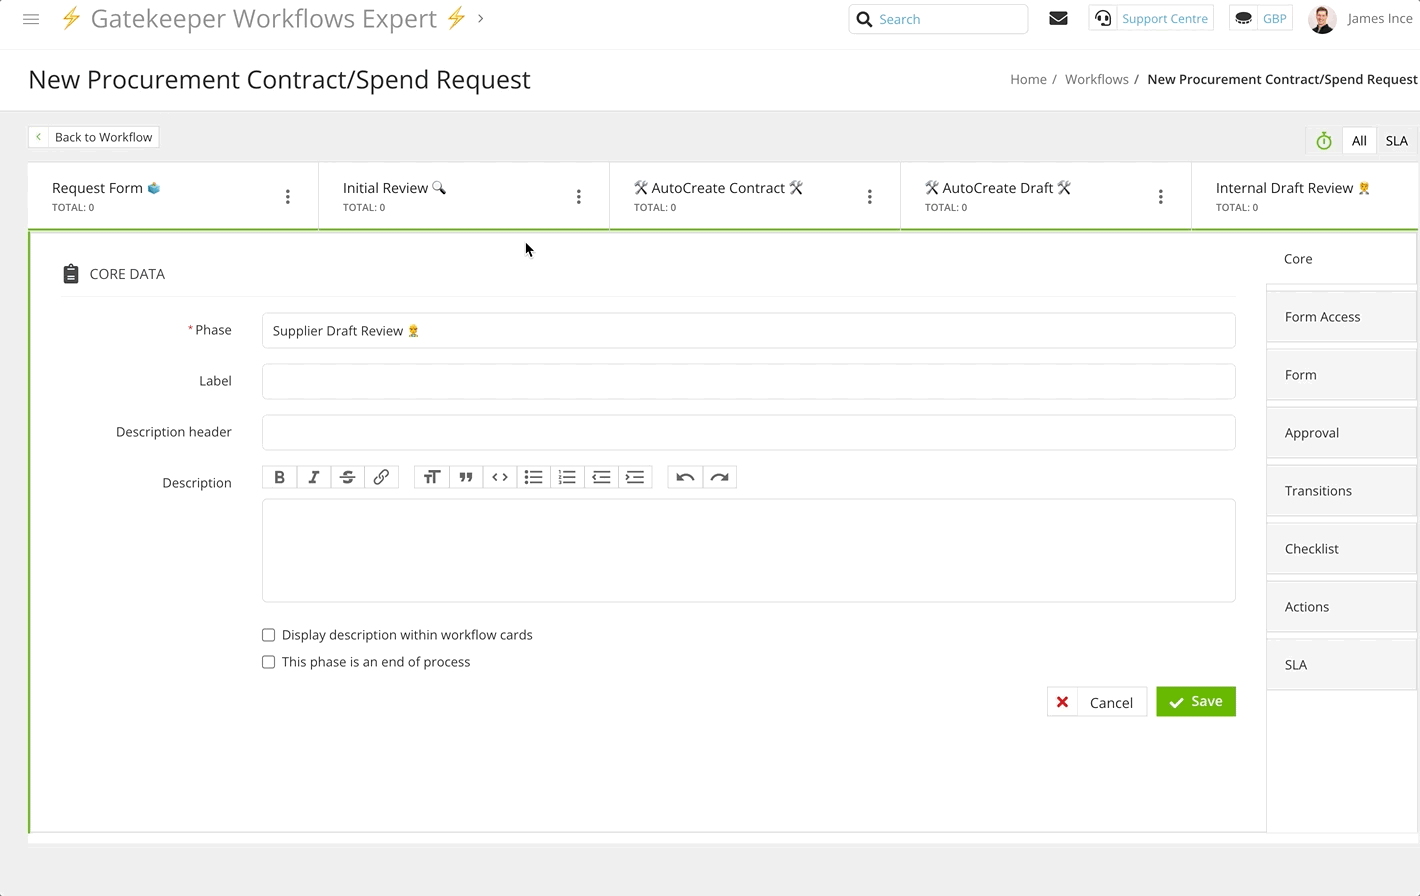Switch to the SLA side tab
Screen dimensions: 1420x896
tap(1342, 665)
